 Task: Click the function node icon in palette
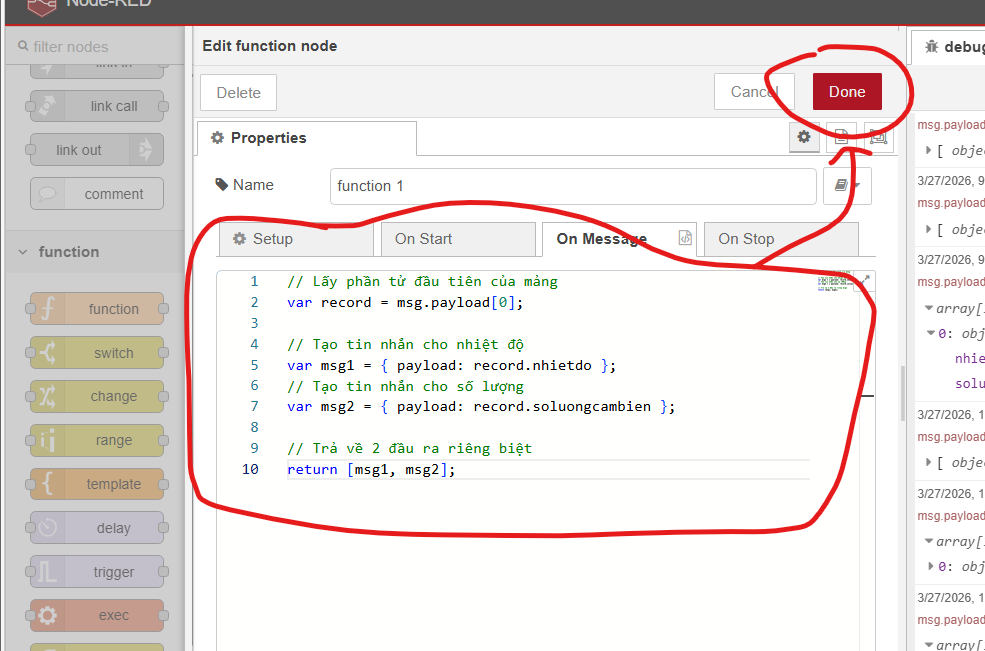47,309
